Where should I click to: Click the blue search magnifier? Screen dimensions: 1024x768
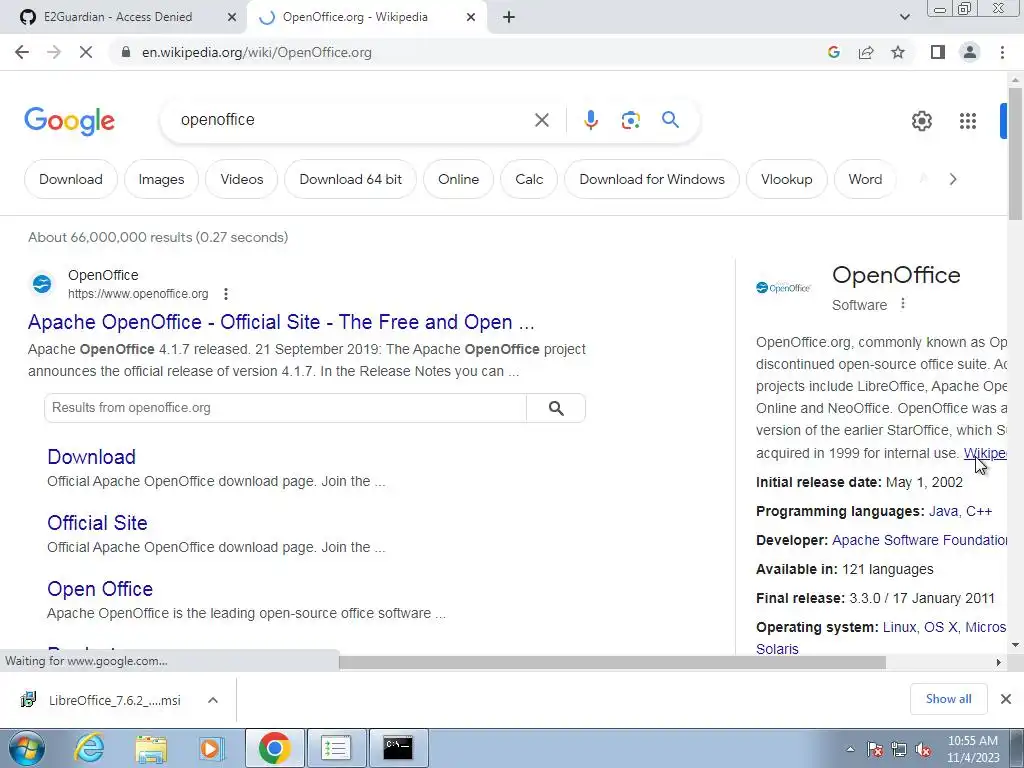click(670, 120)
